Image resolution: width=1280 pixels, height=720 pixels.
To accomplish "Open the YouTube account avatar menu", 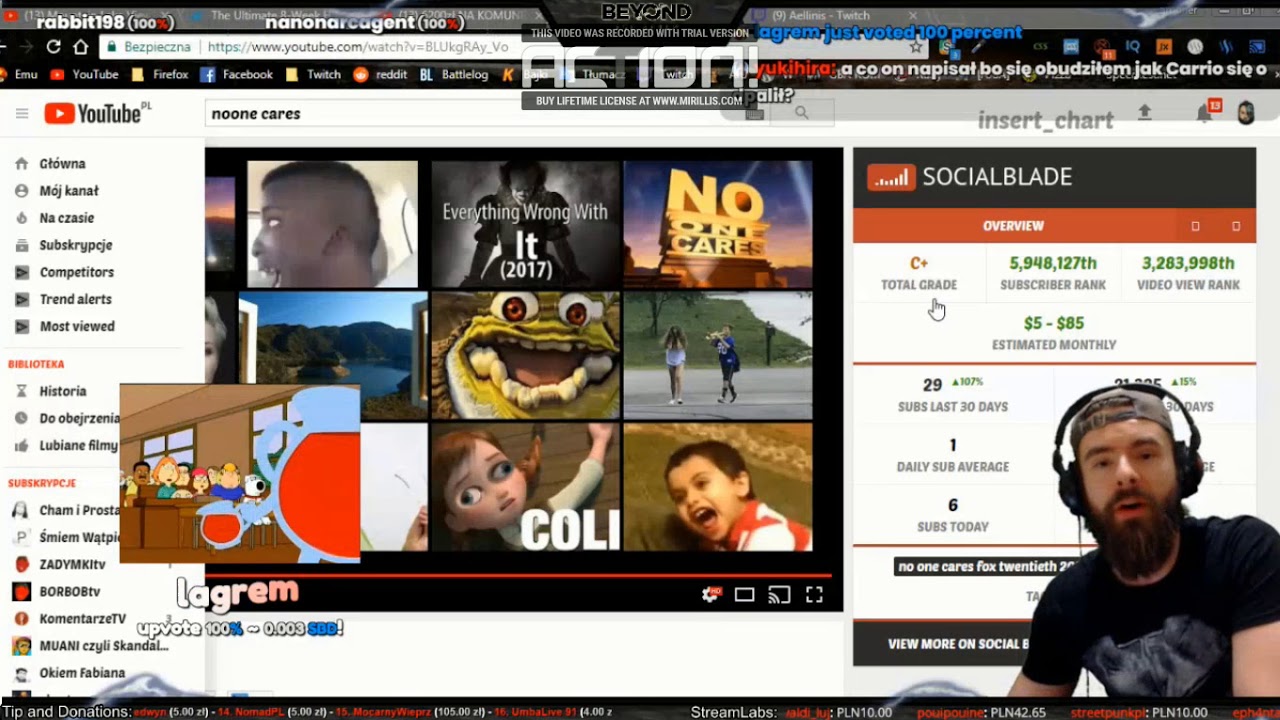I will click(1245, 113).
